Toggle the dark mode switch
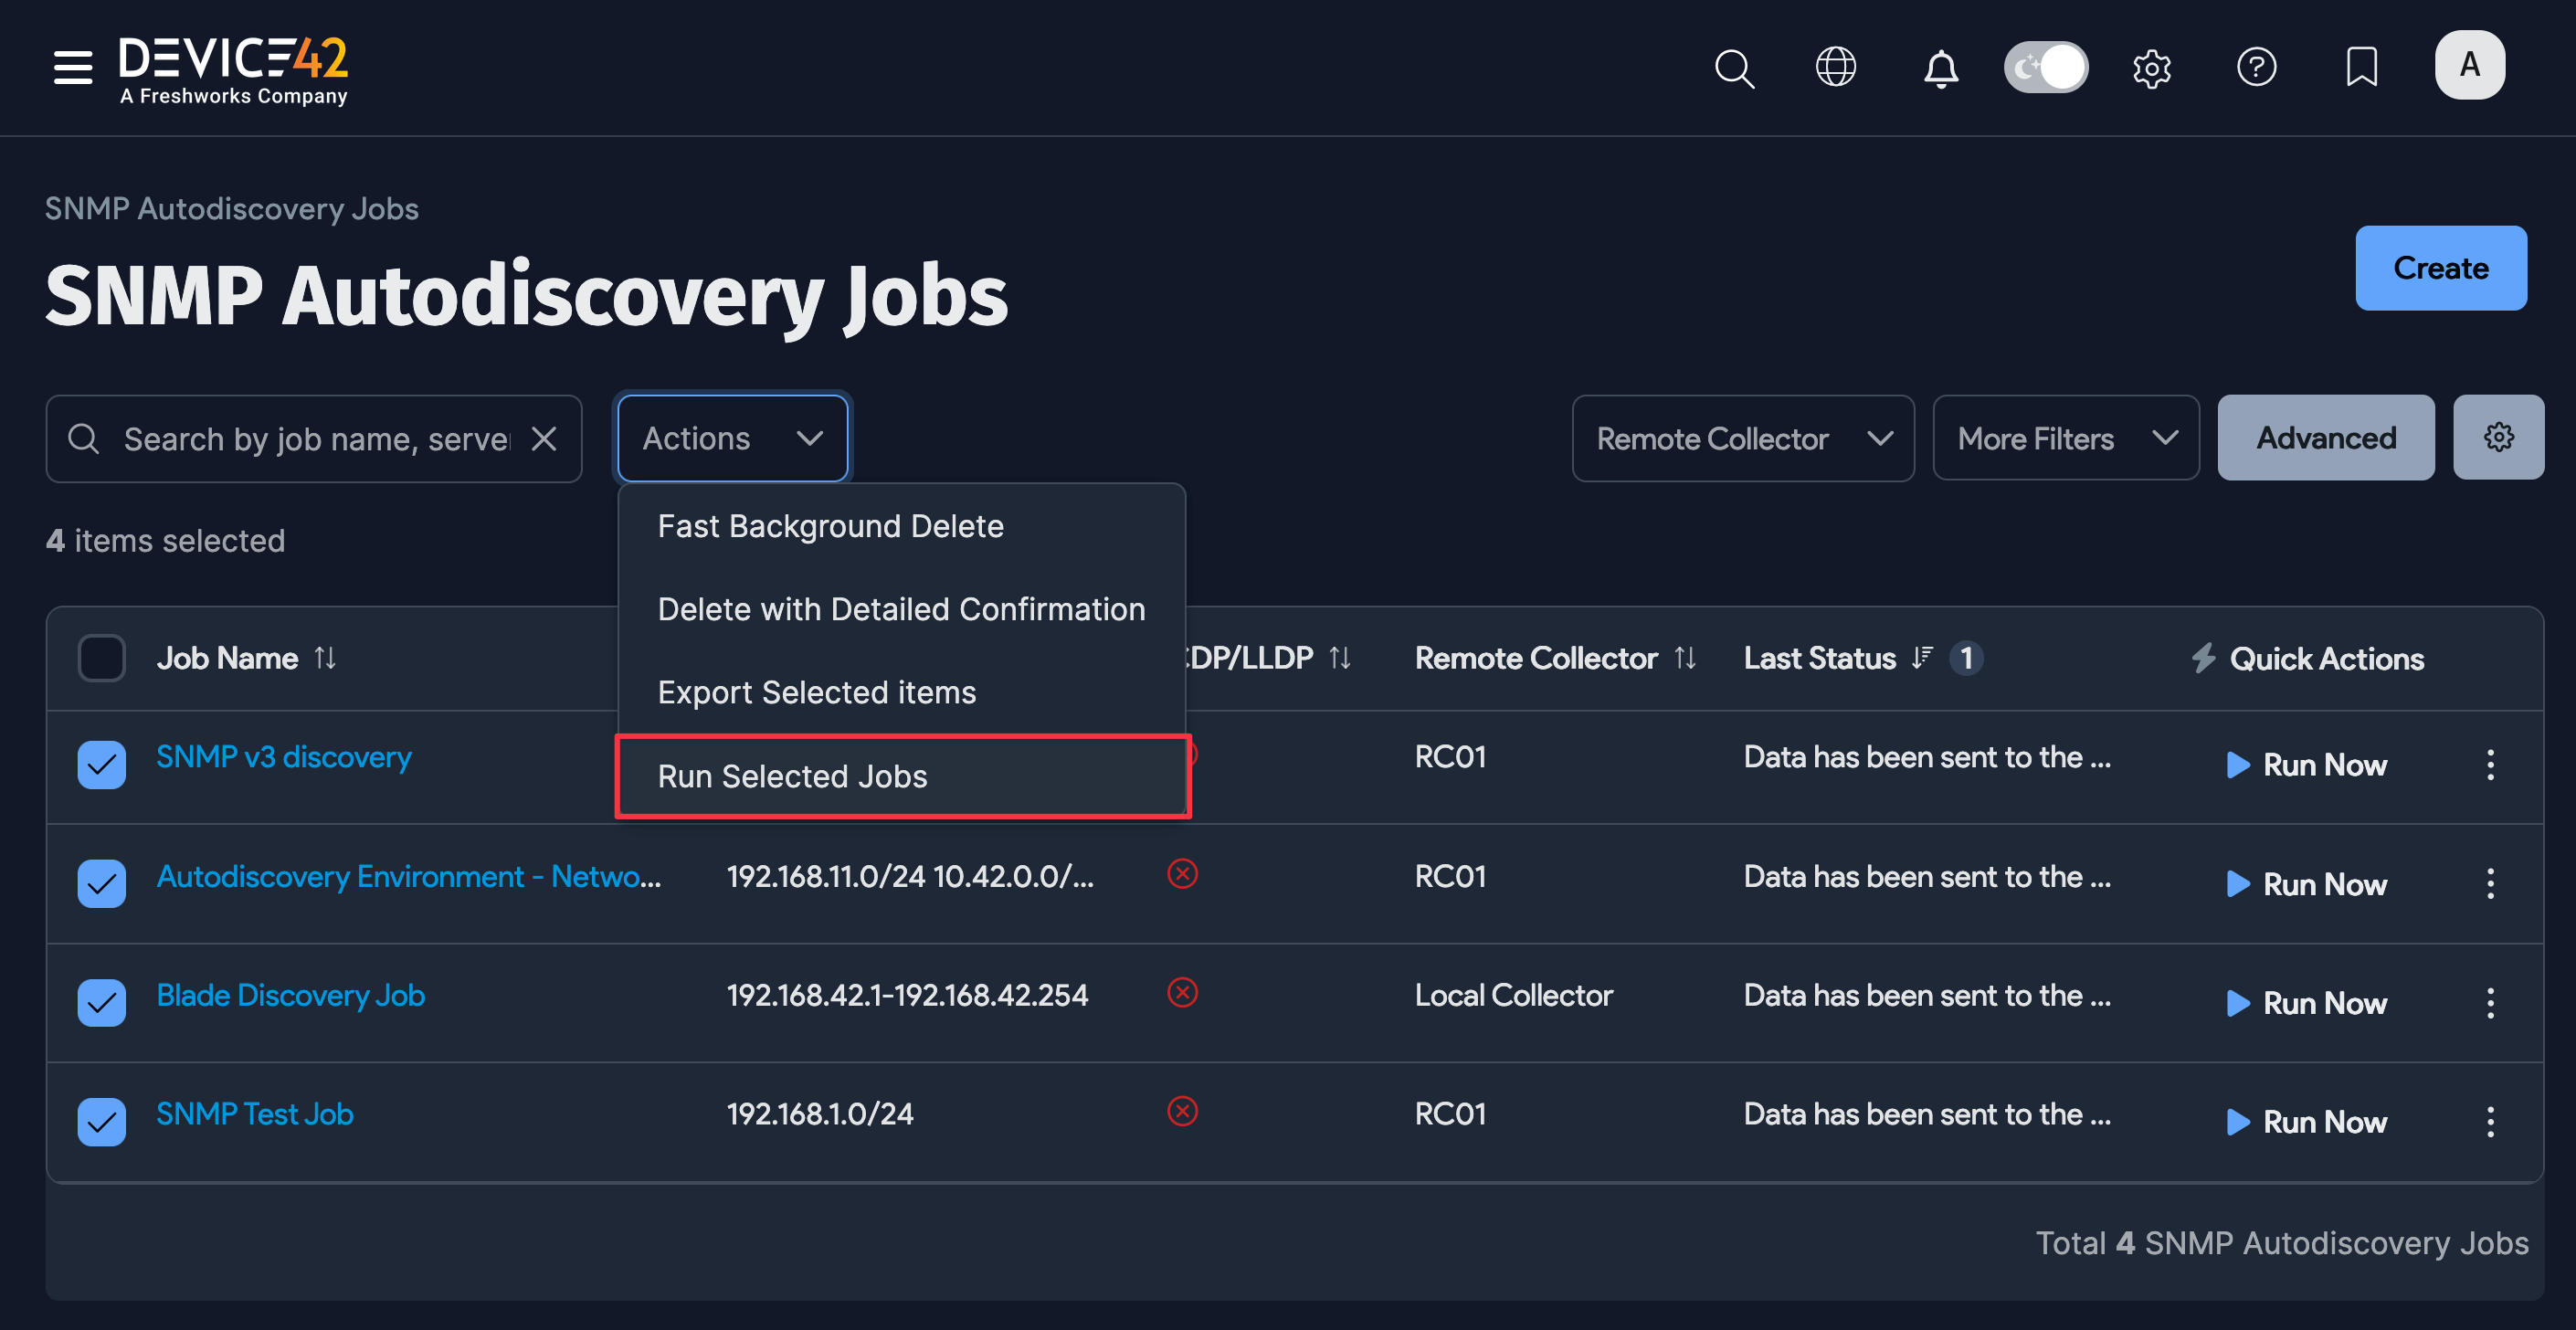 2046,67
